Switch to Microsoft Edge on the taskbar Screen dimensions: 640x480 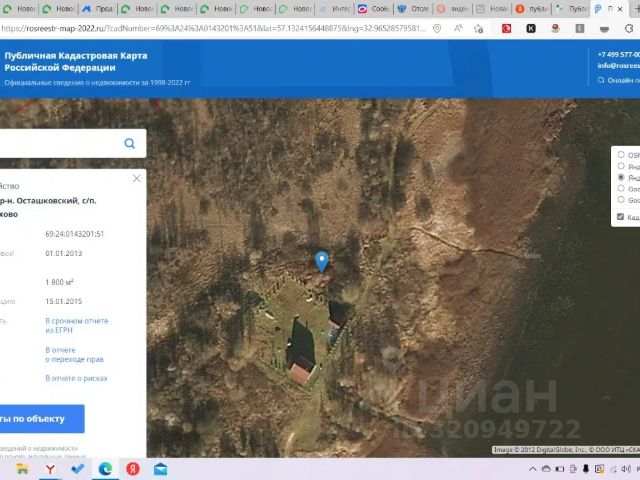[105, 469]
